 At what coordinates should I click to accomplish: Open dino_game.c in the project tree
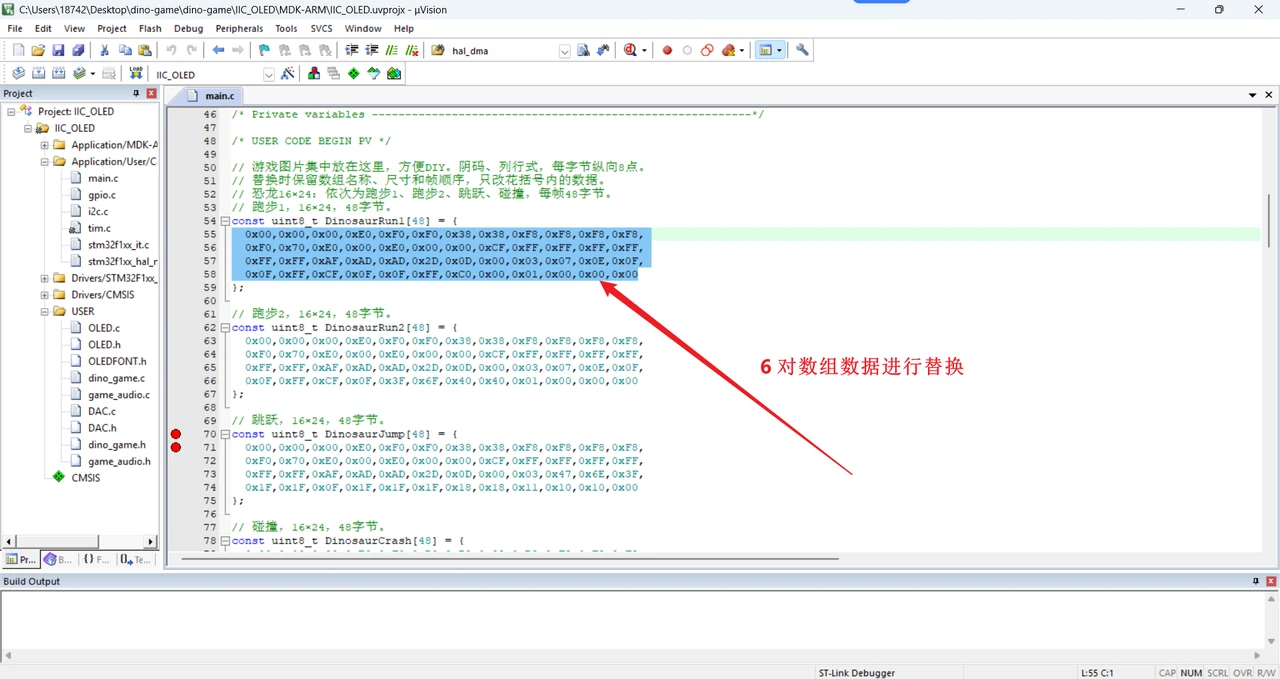pyautogui.click(x=116, y=378)
